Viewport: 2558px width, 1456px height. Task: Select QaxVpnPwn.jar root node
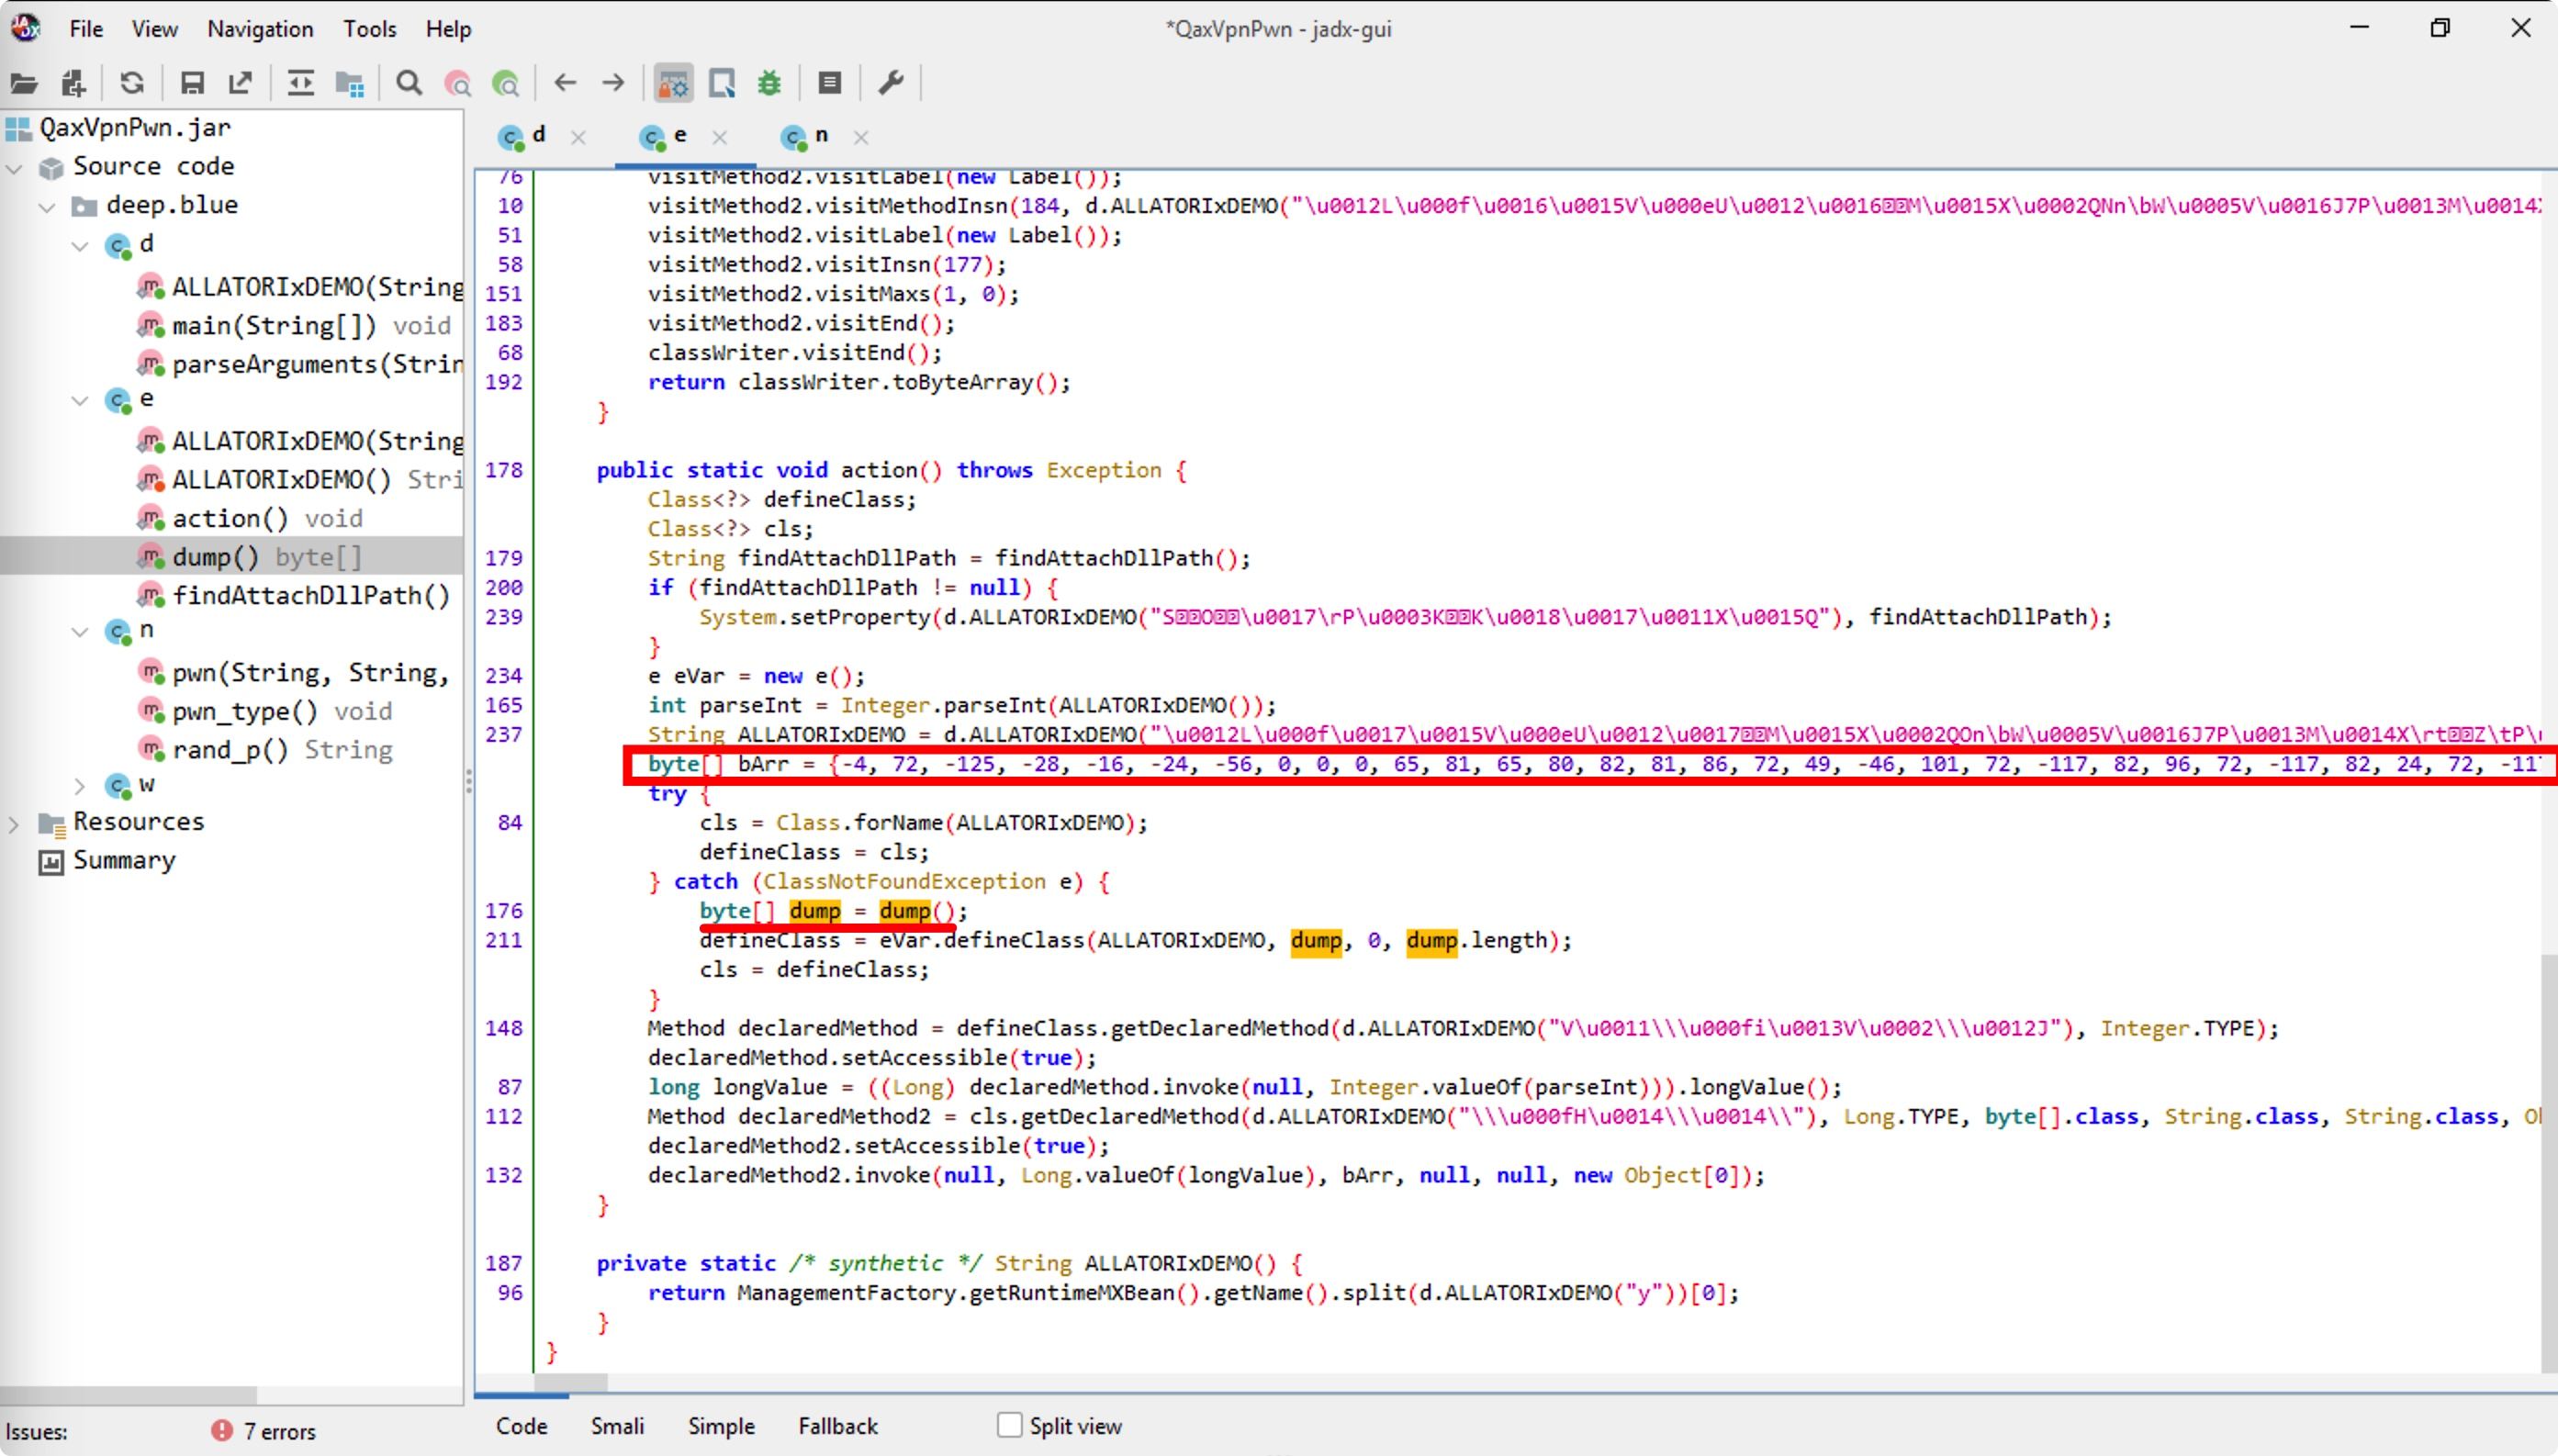click(x=134, y=128)
